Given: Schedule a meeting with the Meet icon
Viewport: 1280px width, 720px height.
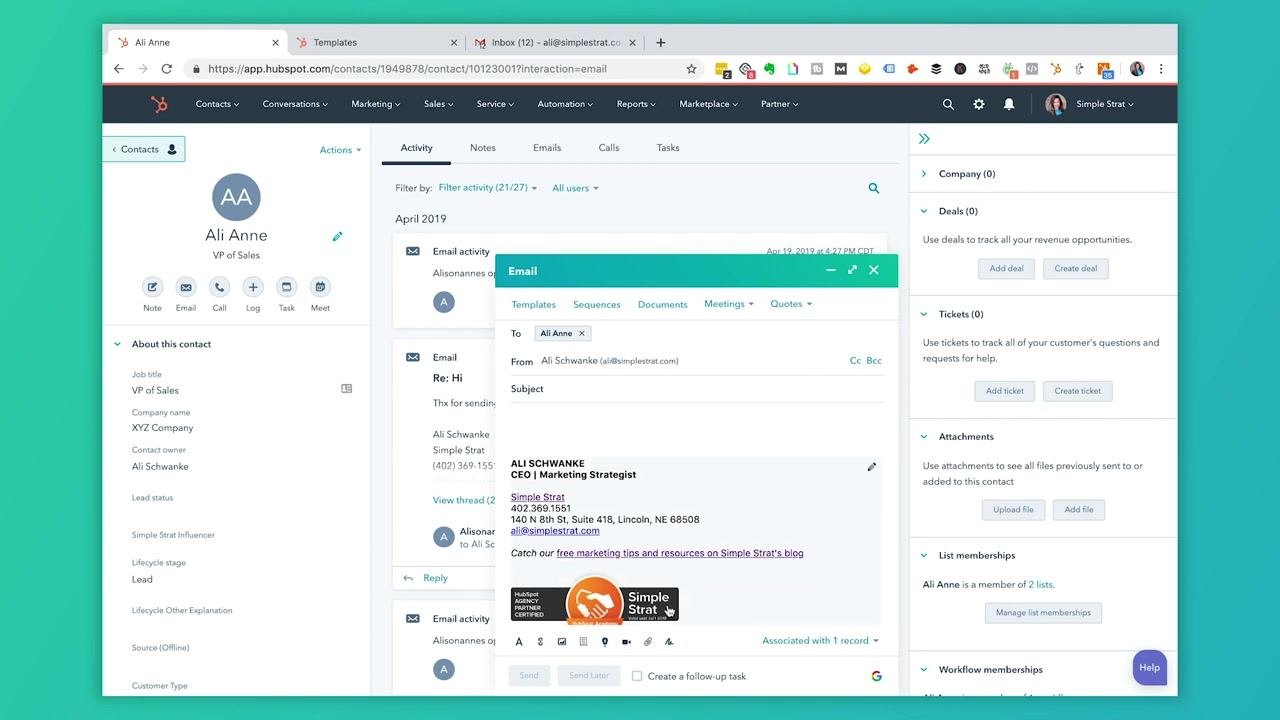Looking at the screenshot, I should (320, 287).
